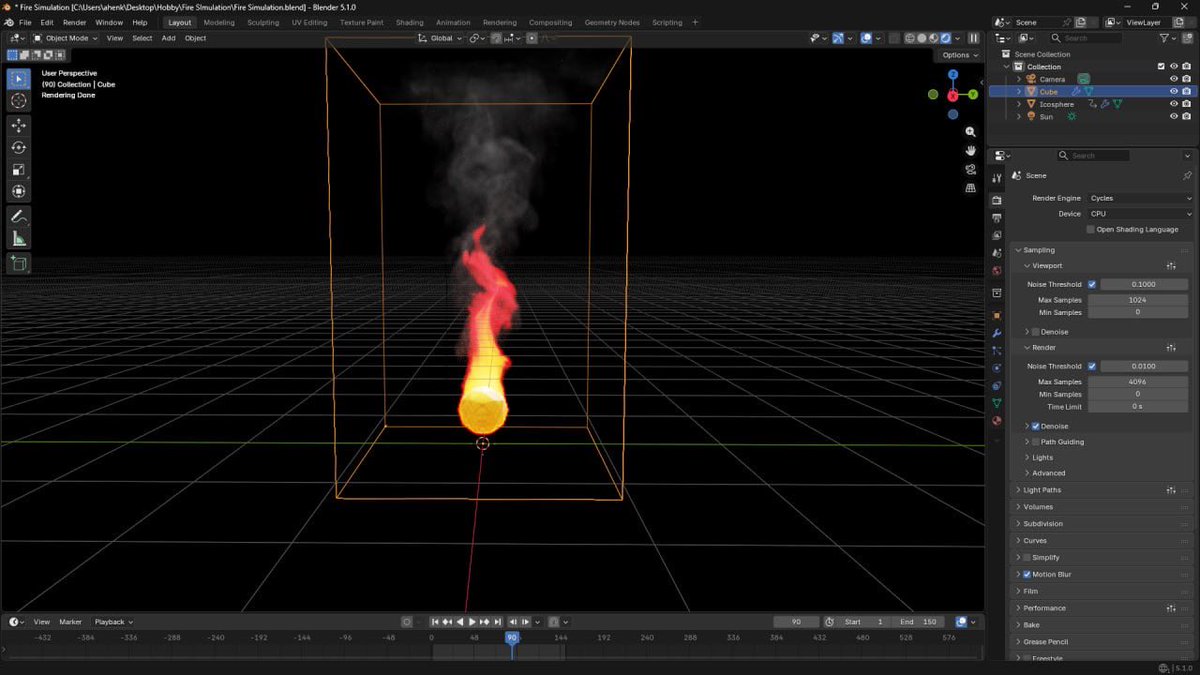This screenshot has width=1200, height=675.
Task: Open Device dropdown showing CPU
Action: coord(1140,214)
